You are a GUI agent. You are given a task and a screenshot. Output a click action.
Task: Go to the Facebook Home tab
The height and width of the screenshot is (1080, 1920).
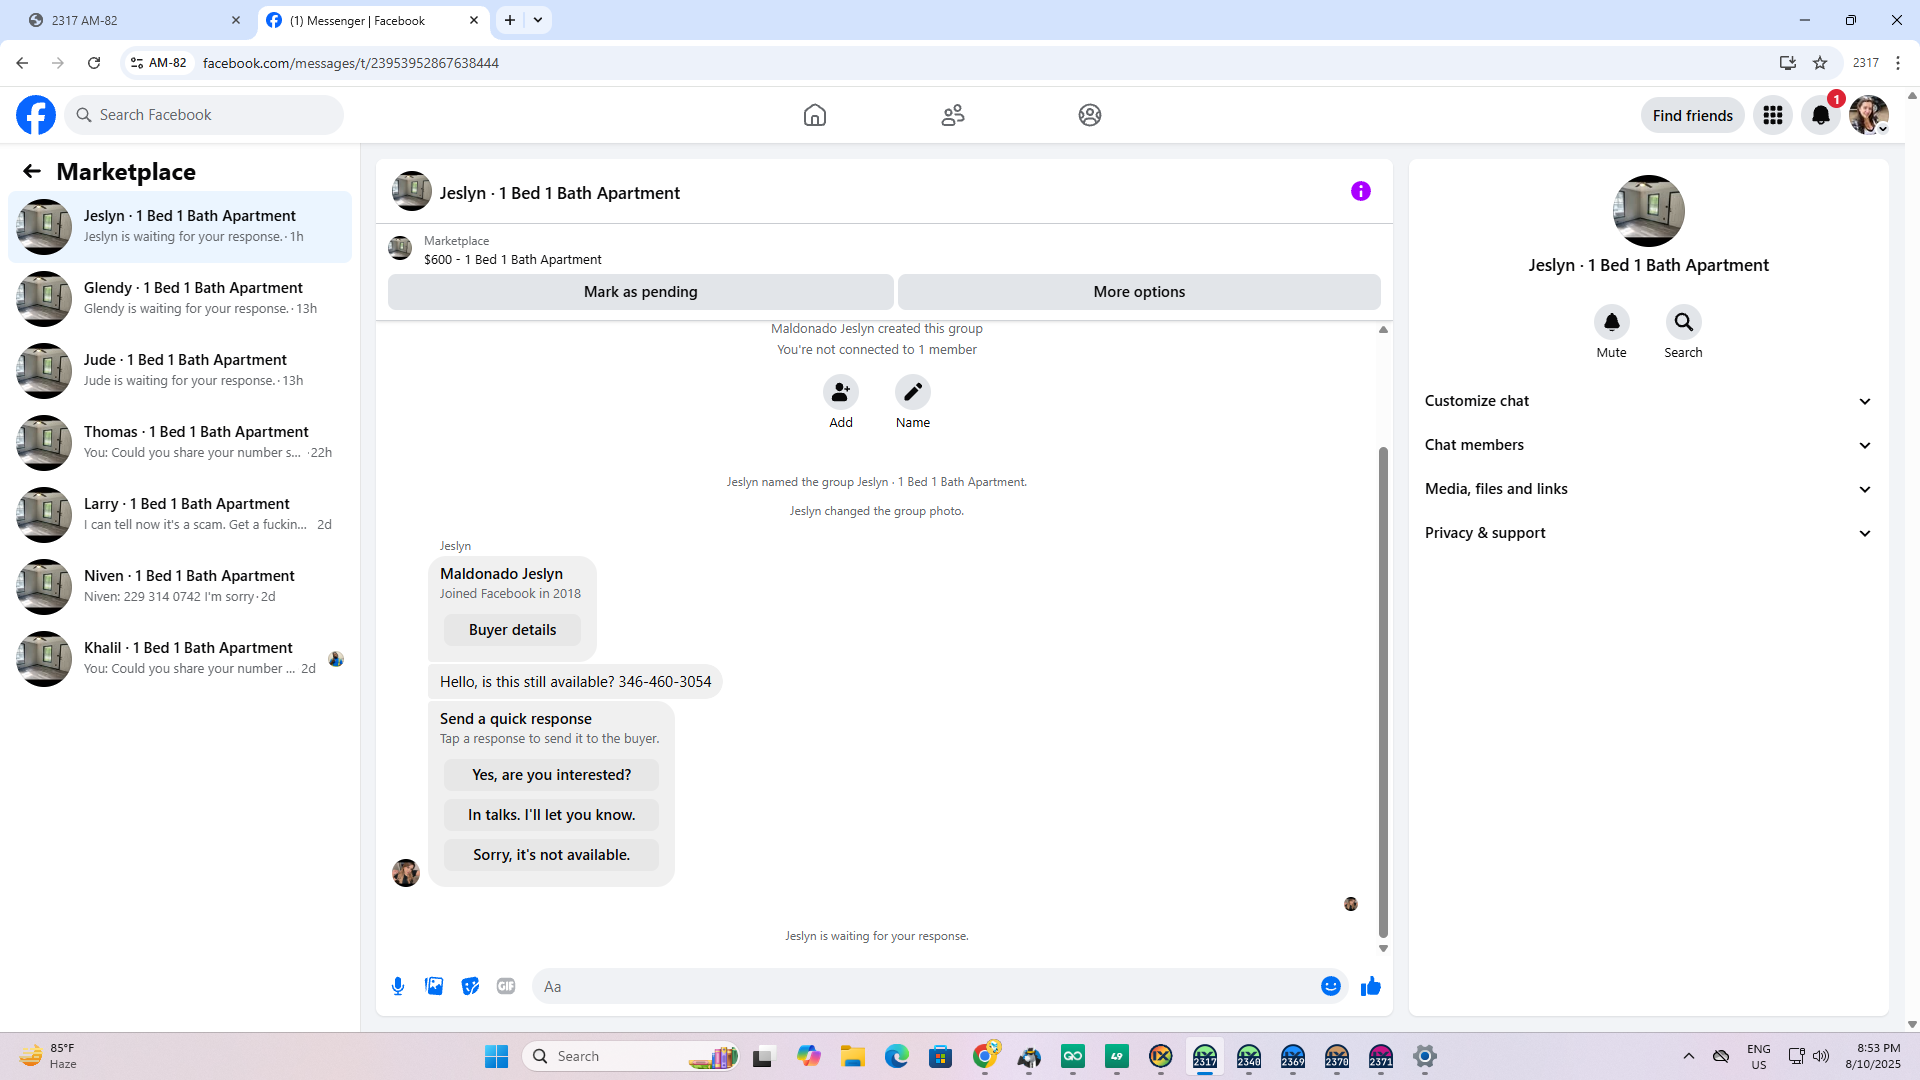[815, 115]
